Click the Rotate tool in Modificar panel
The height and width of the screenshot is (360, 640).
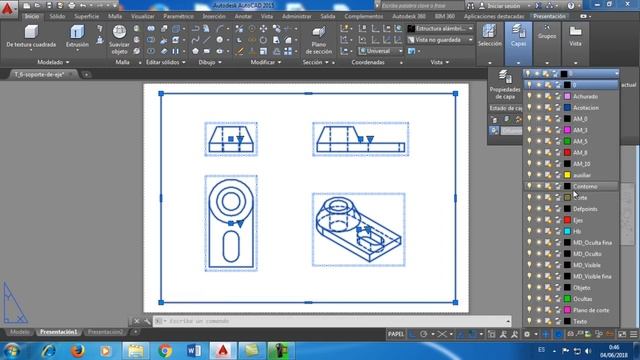(264, 40)
